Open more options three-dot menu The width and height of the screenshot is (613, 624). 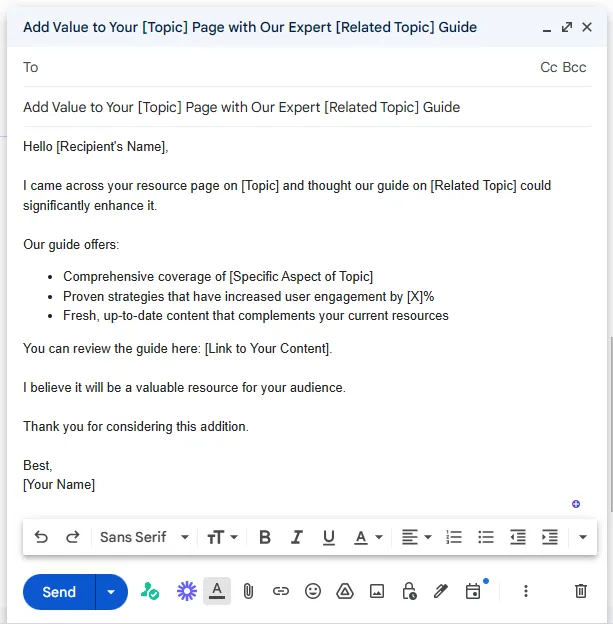point(526,591)
